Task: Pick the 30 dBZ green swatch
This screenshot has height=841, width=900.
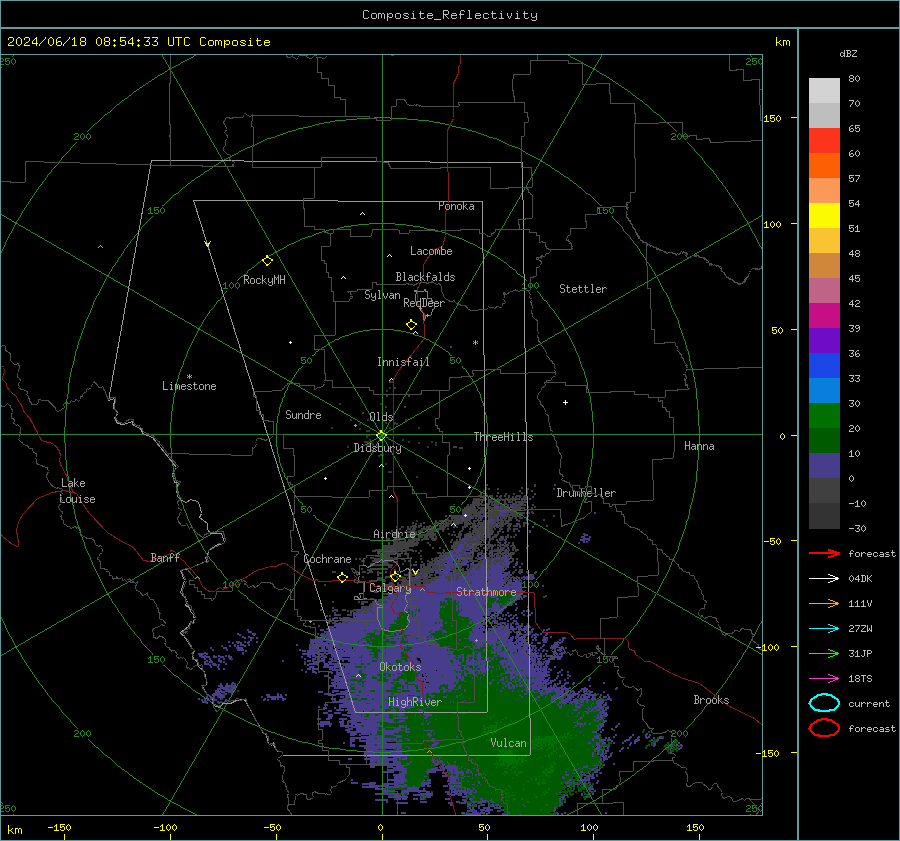Action: (x=824, y=416)
